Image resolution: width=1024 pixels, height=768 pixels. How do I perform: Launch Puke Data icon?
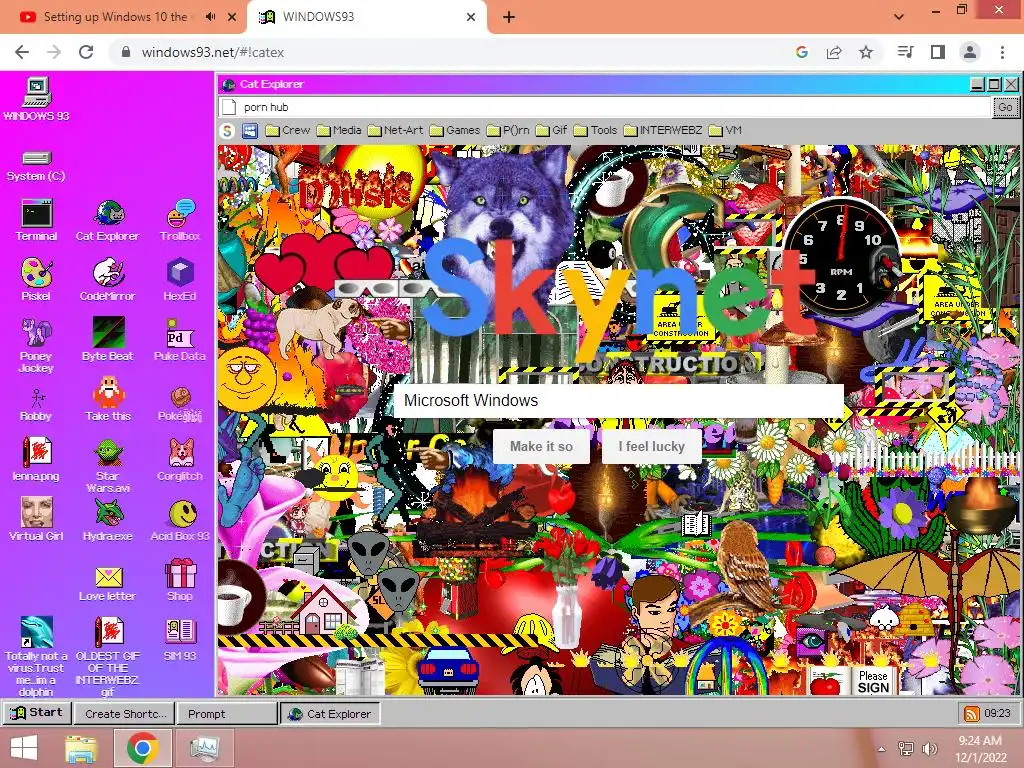tap(180, 340)
